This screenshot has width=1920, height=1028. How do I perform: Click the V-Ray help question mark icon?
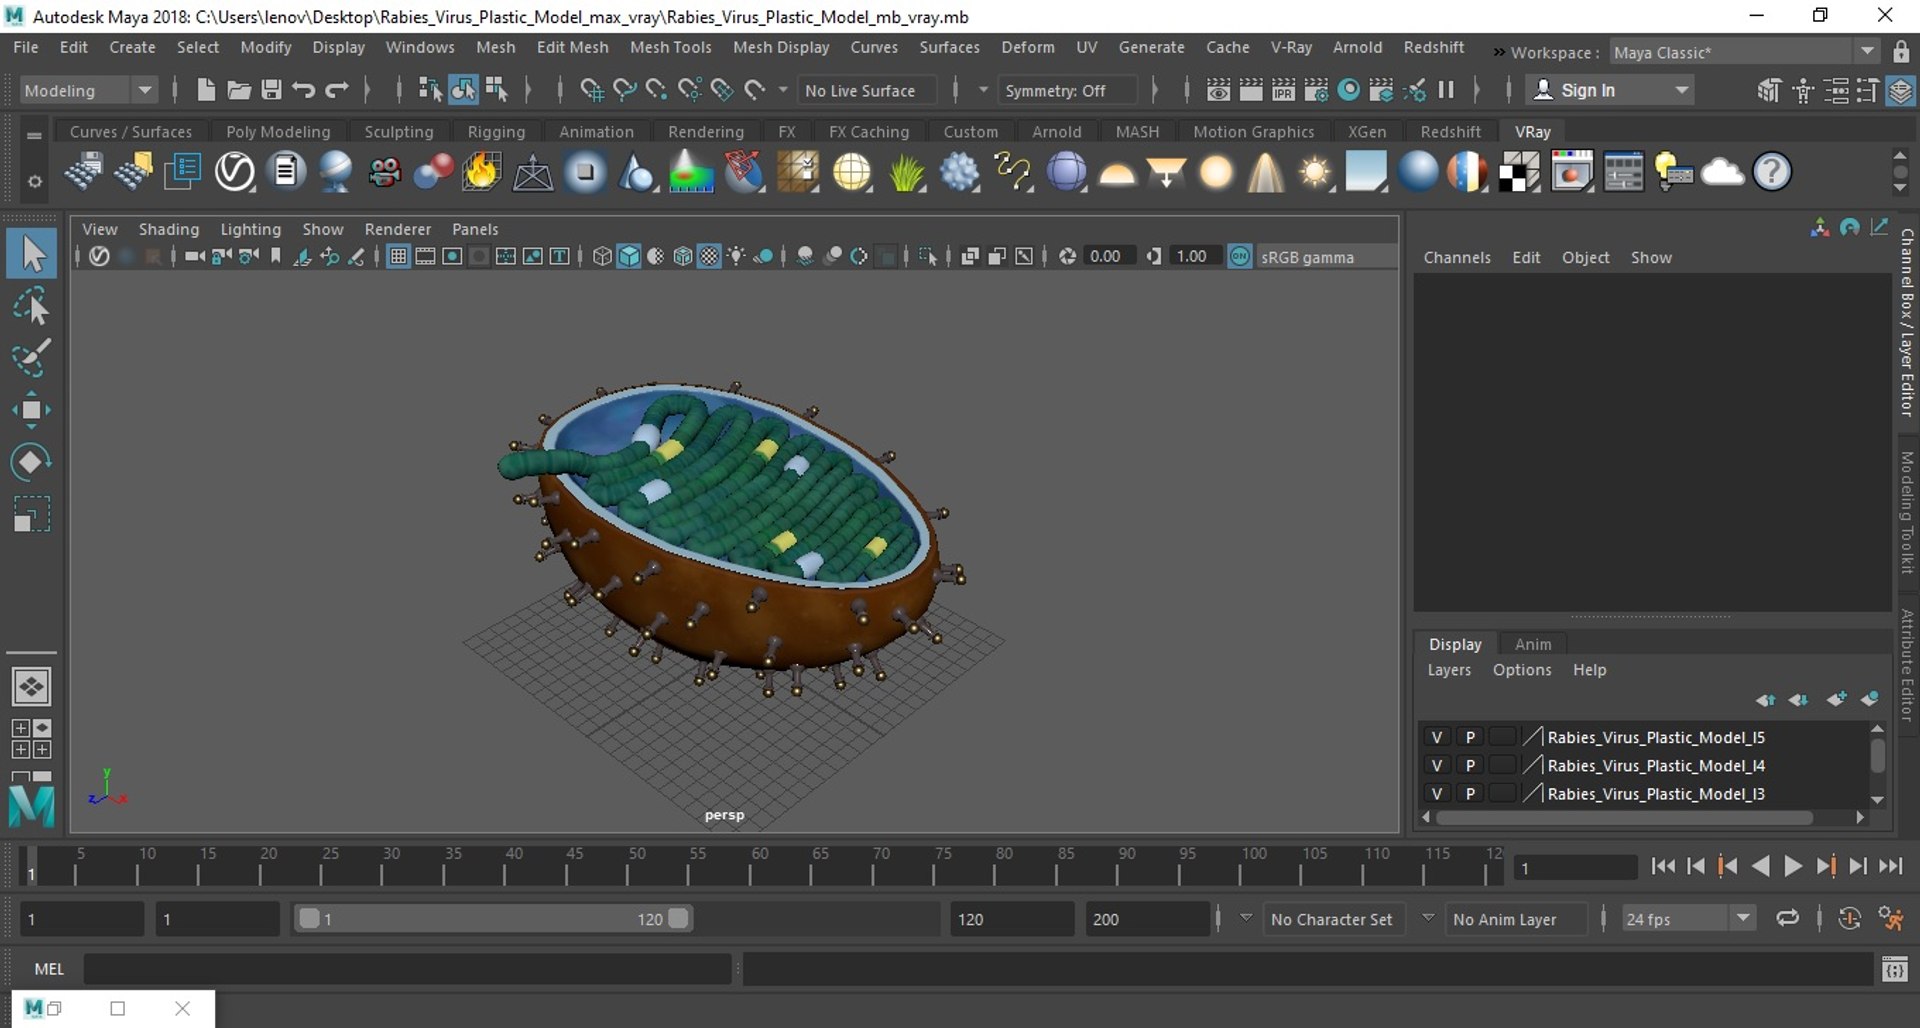(1771, 172)
